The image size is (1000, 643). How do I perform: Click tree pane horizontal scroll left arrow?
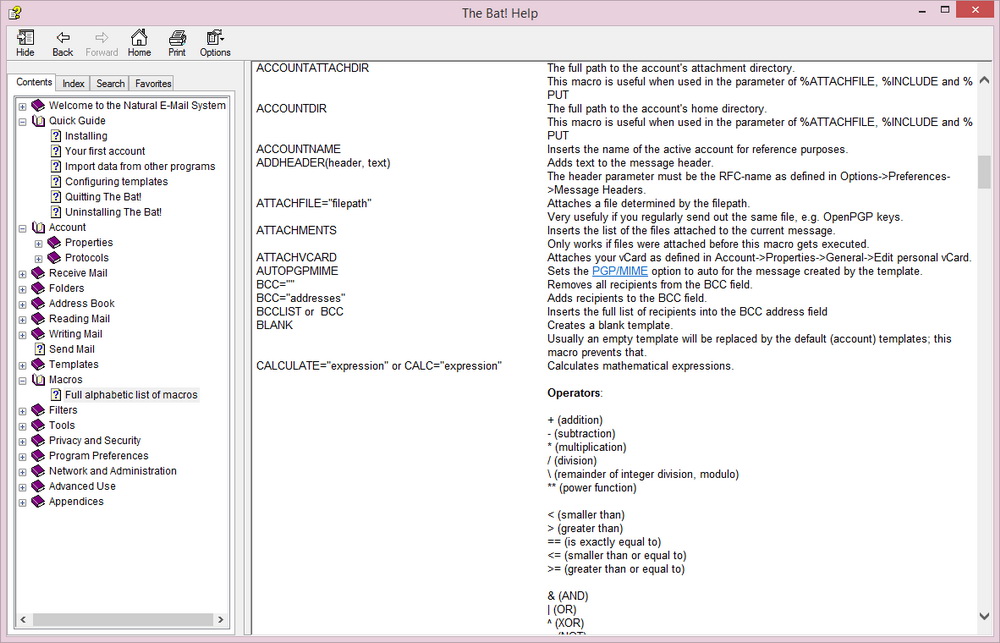(24, 619)
